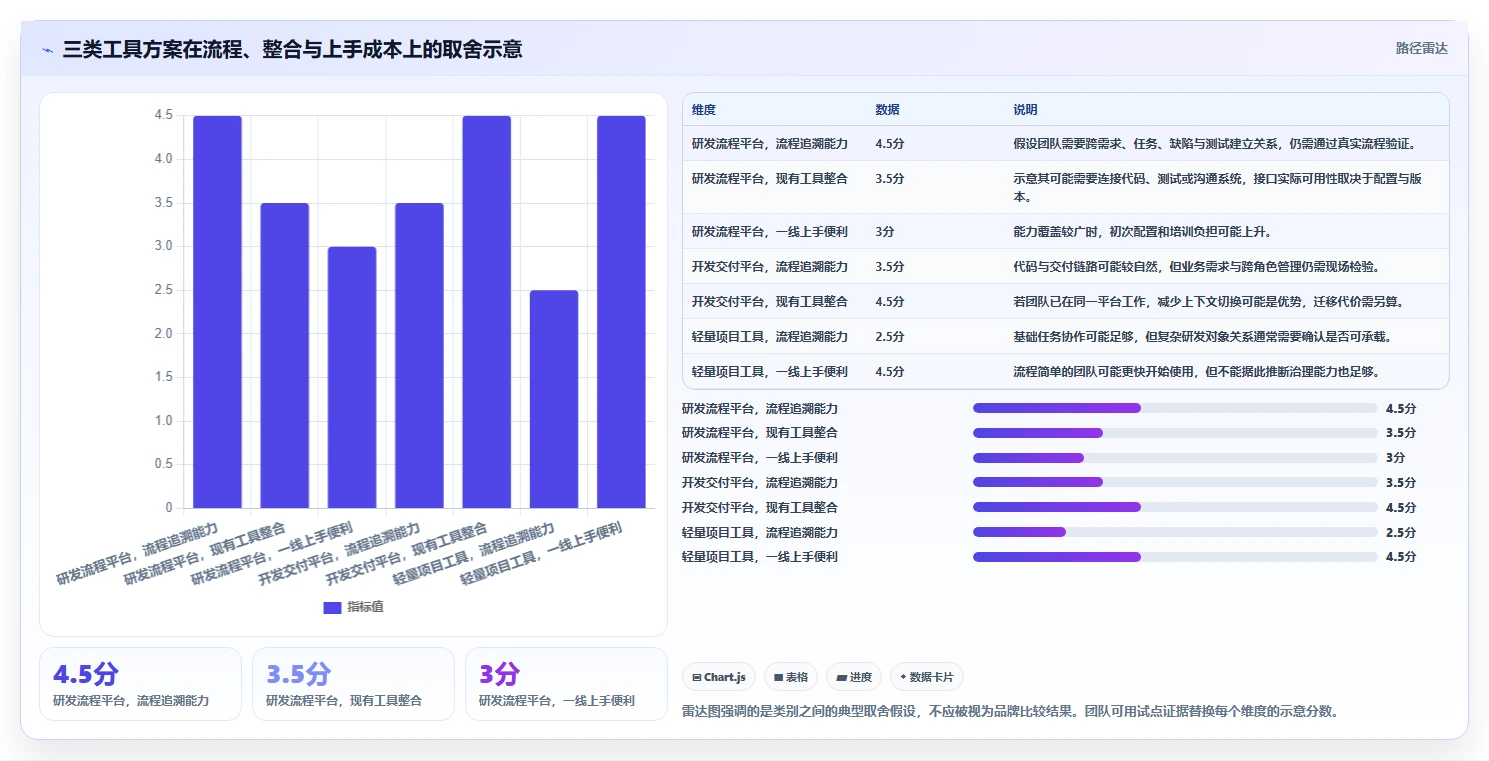
Task: Click the 2.5分 progress value label
Action: tap(1400, 533)
